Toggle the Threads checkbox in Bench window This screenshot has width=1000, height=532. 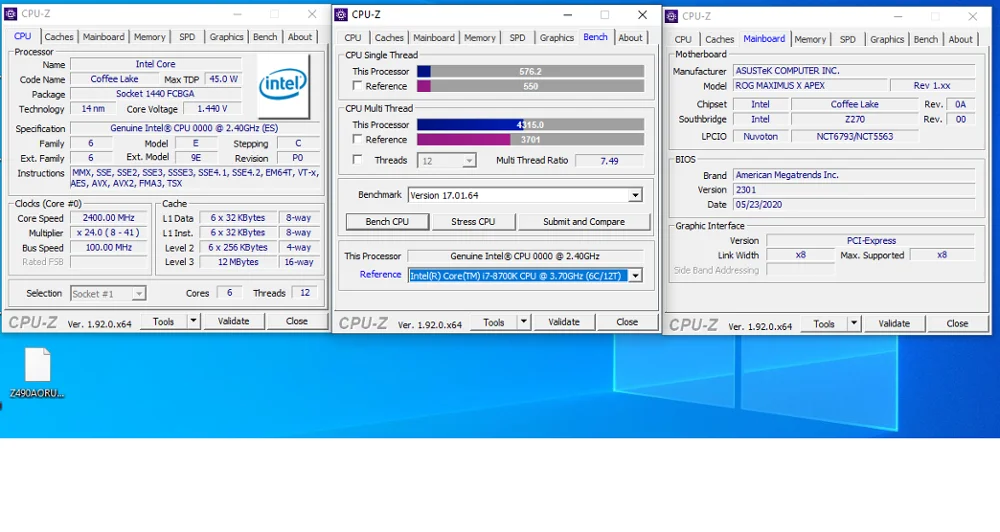pos(357,160)
